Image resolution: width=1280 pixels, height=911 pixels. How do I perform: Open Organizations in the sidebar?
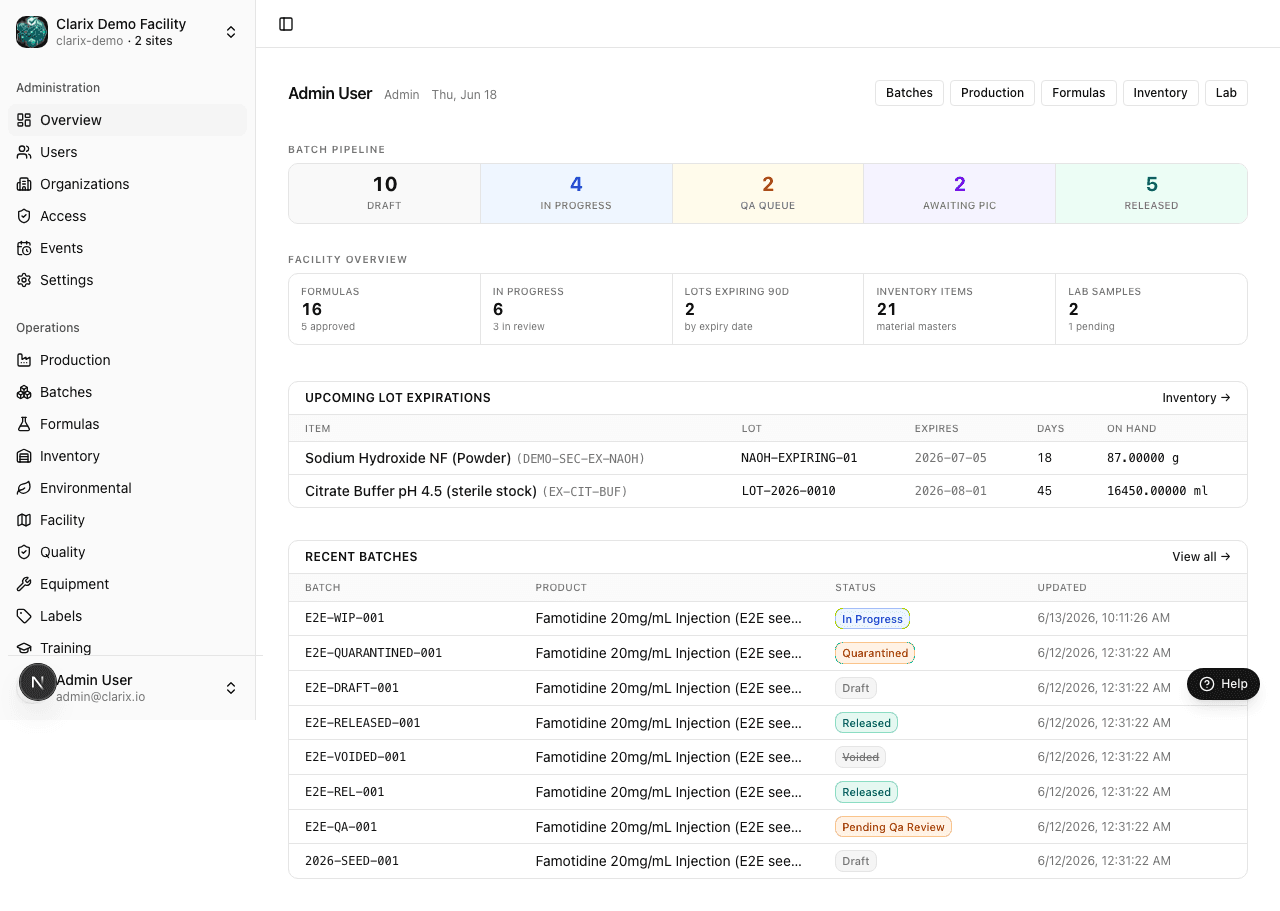(127, 184)
